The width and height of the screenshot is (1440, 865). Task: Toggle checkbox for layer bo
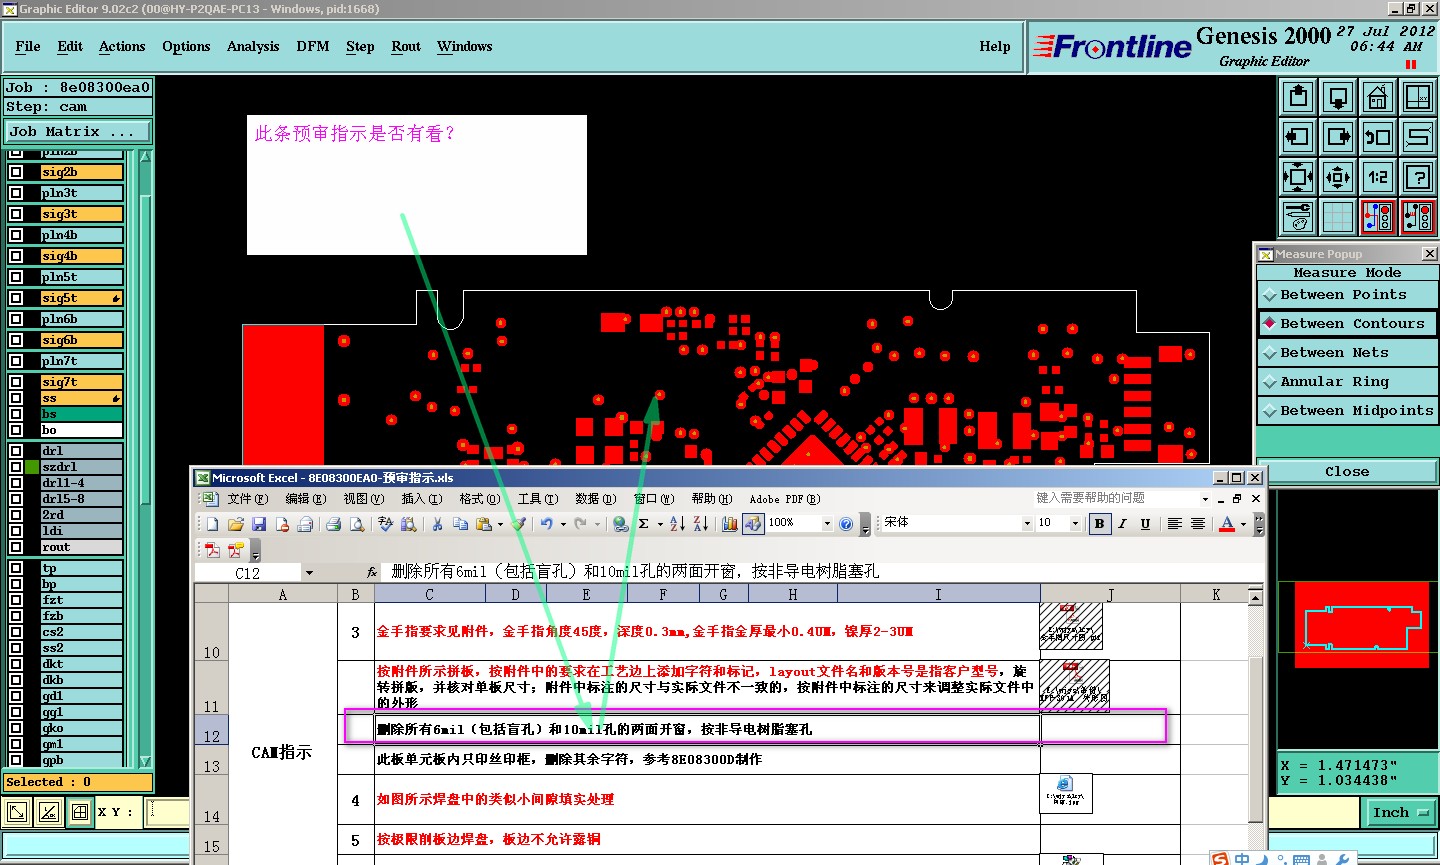[16, 430]
